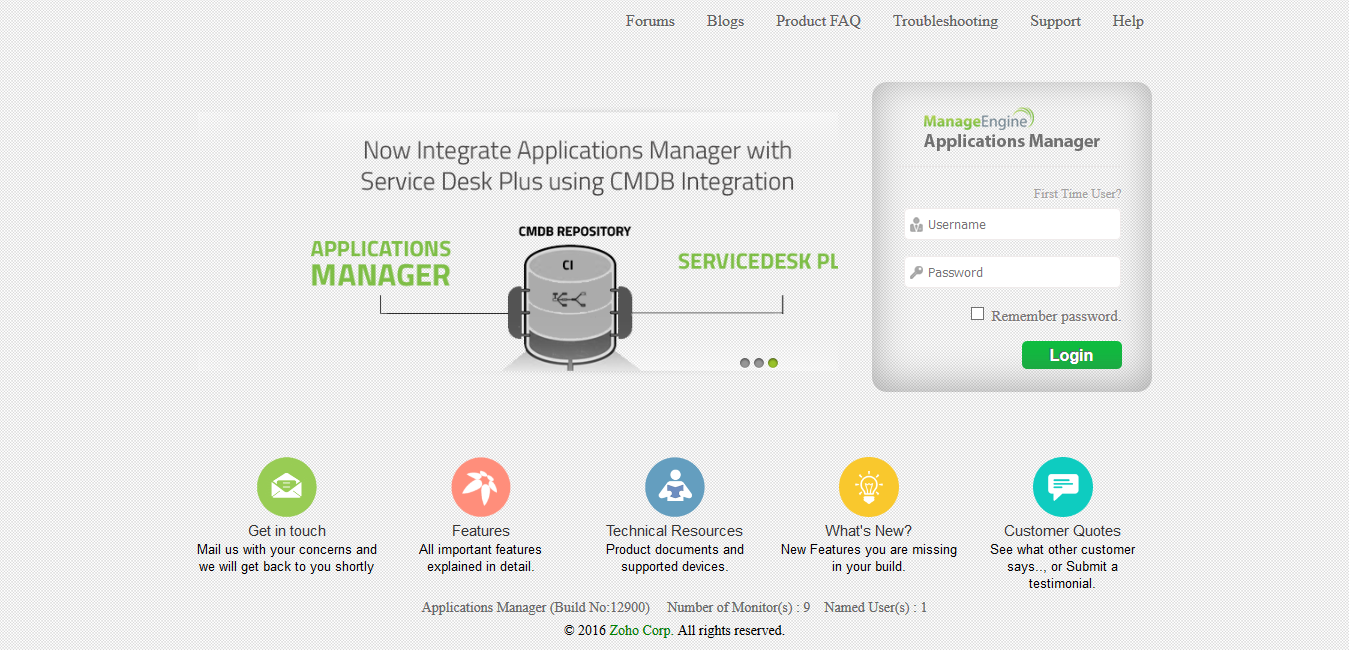Open the Blogs link
The image size is (1349, 650).
pyautogui.click(x=725, y=21)
